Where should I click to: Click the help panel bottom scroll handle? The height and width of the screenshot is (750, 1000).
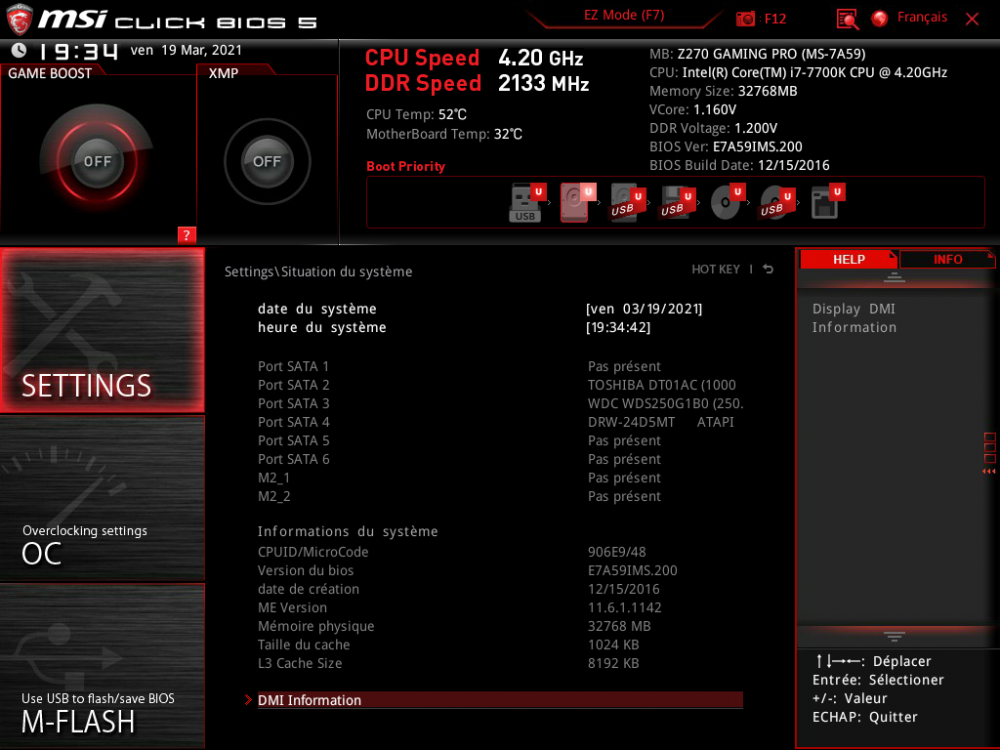(x=893, y=636)
